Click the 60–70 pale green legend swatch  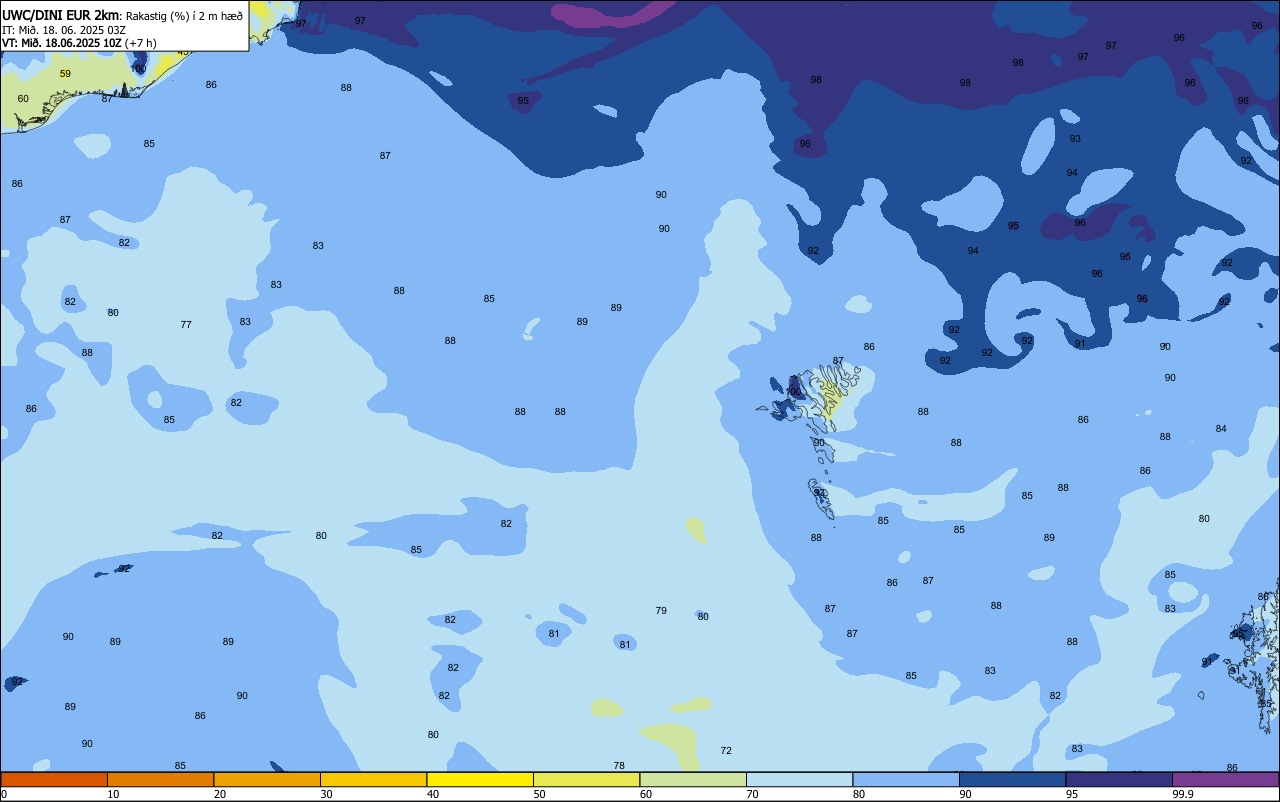(693, 779)
